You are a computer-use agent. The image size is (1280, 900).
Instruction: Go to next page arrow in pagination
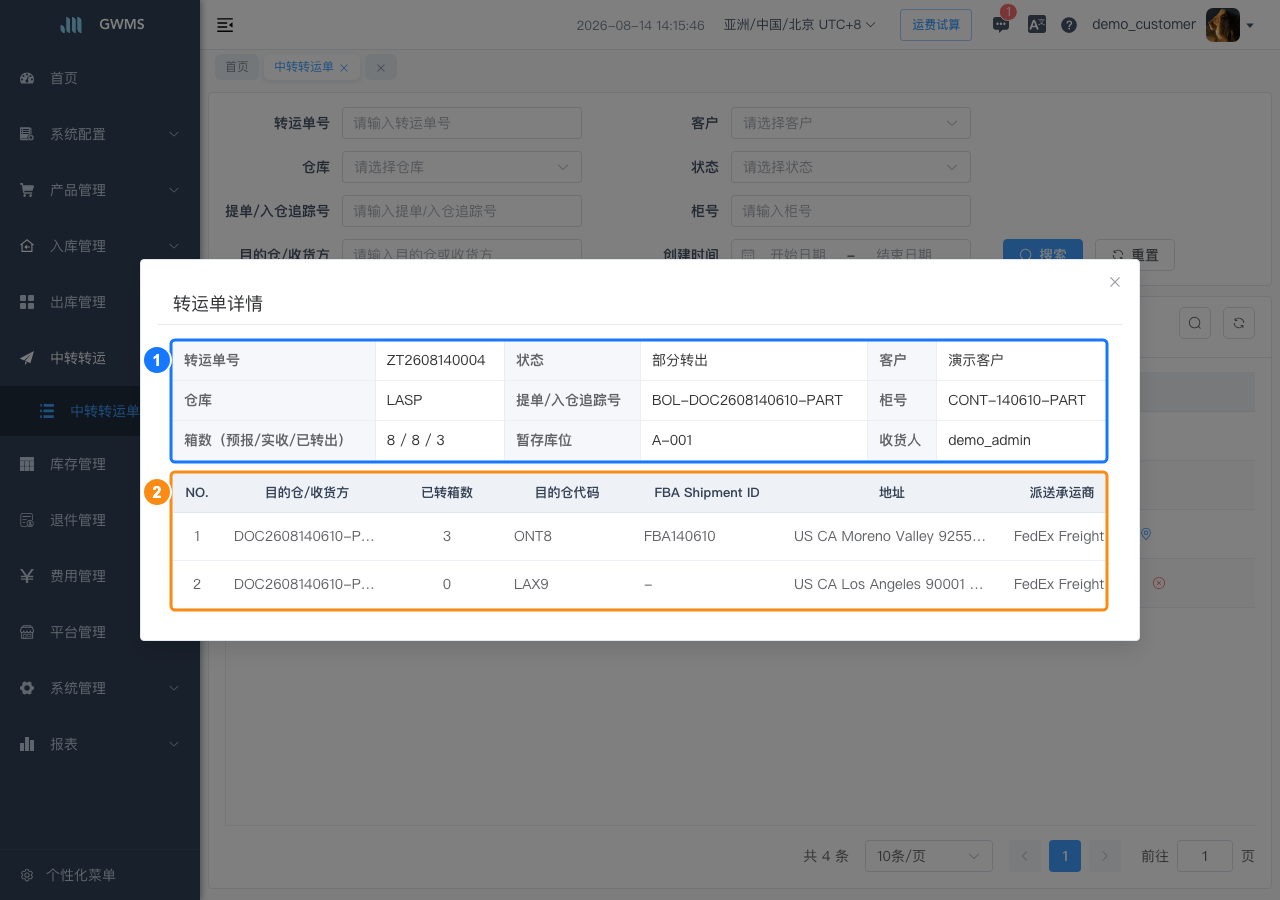click(x=1105, y=856)
